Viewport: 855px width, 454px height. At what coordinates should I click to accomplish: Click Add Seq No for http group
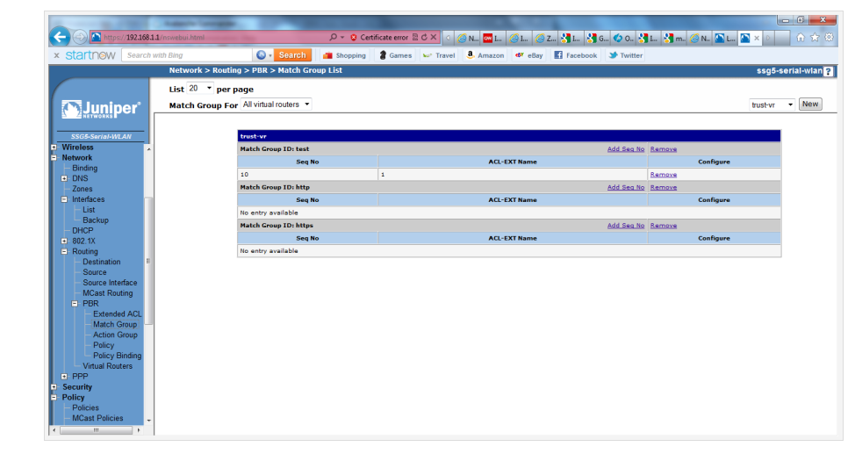(625, 187)
